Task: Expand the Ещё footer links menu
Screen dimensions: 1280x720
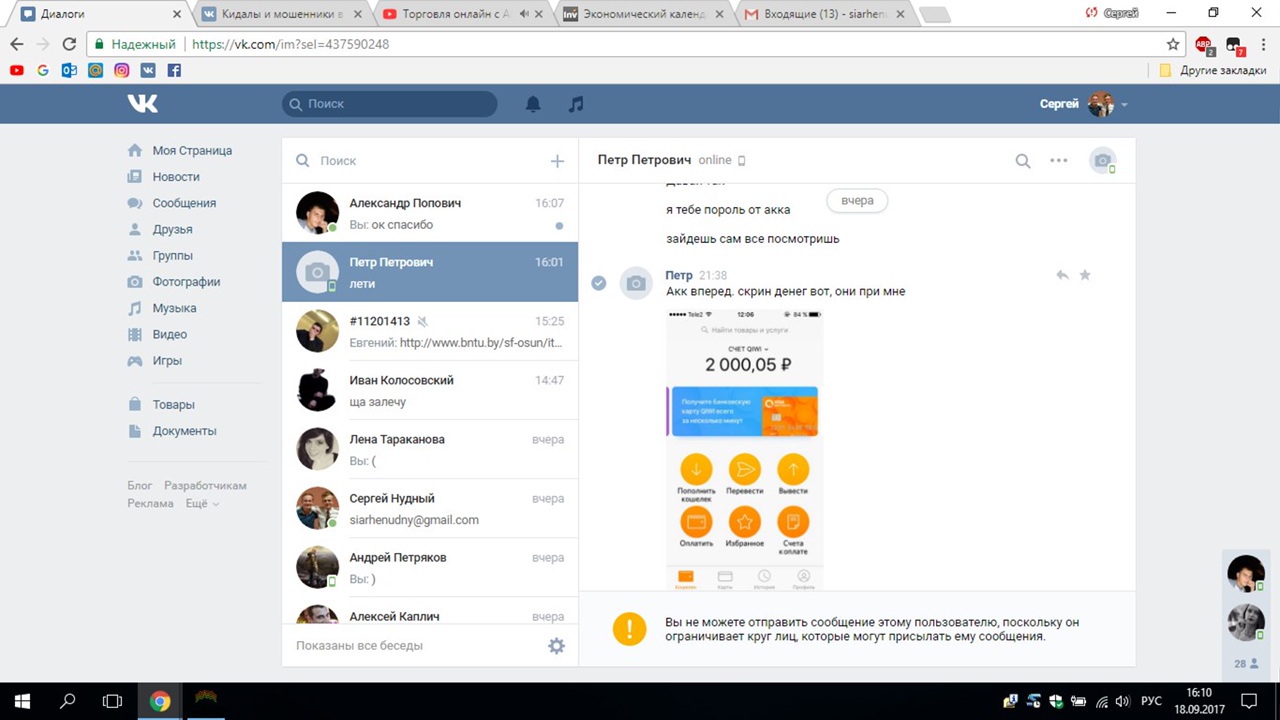Action: tap(201, 504)
